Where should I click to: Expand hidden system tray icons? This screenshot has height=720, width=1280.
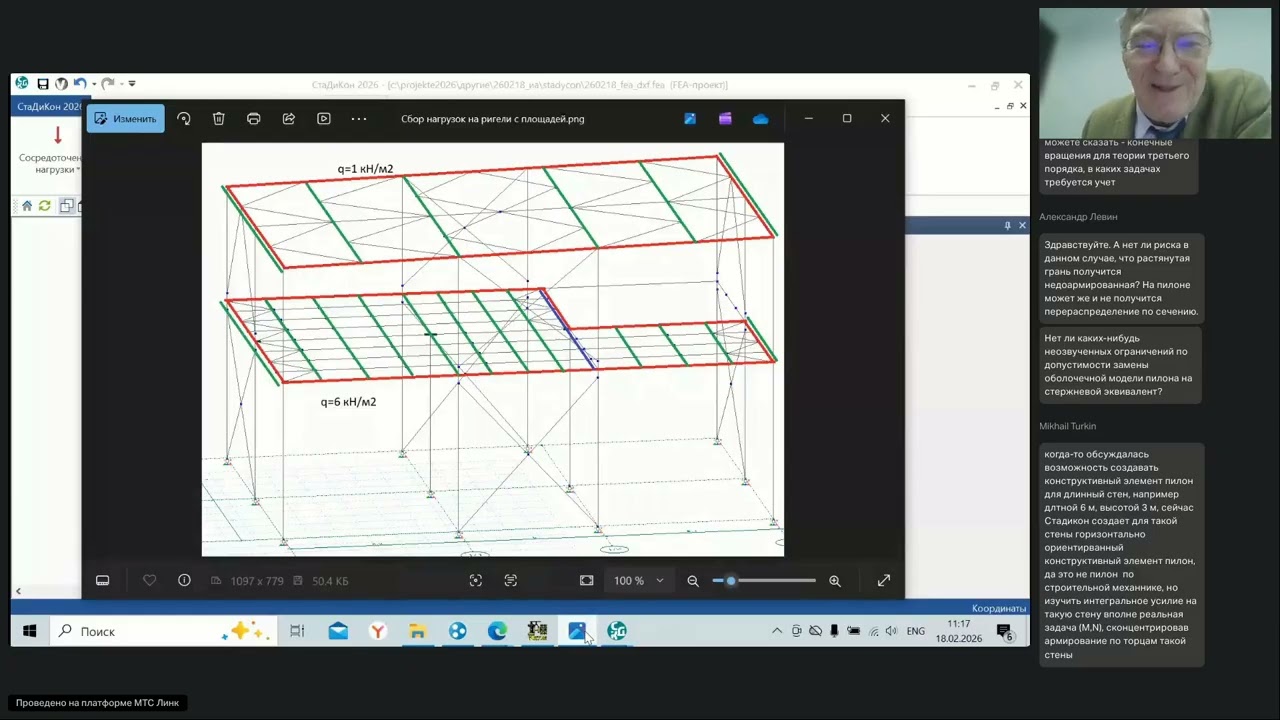click(x=777, y=631)
